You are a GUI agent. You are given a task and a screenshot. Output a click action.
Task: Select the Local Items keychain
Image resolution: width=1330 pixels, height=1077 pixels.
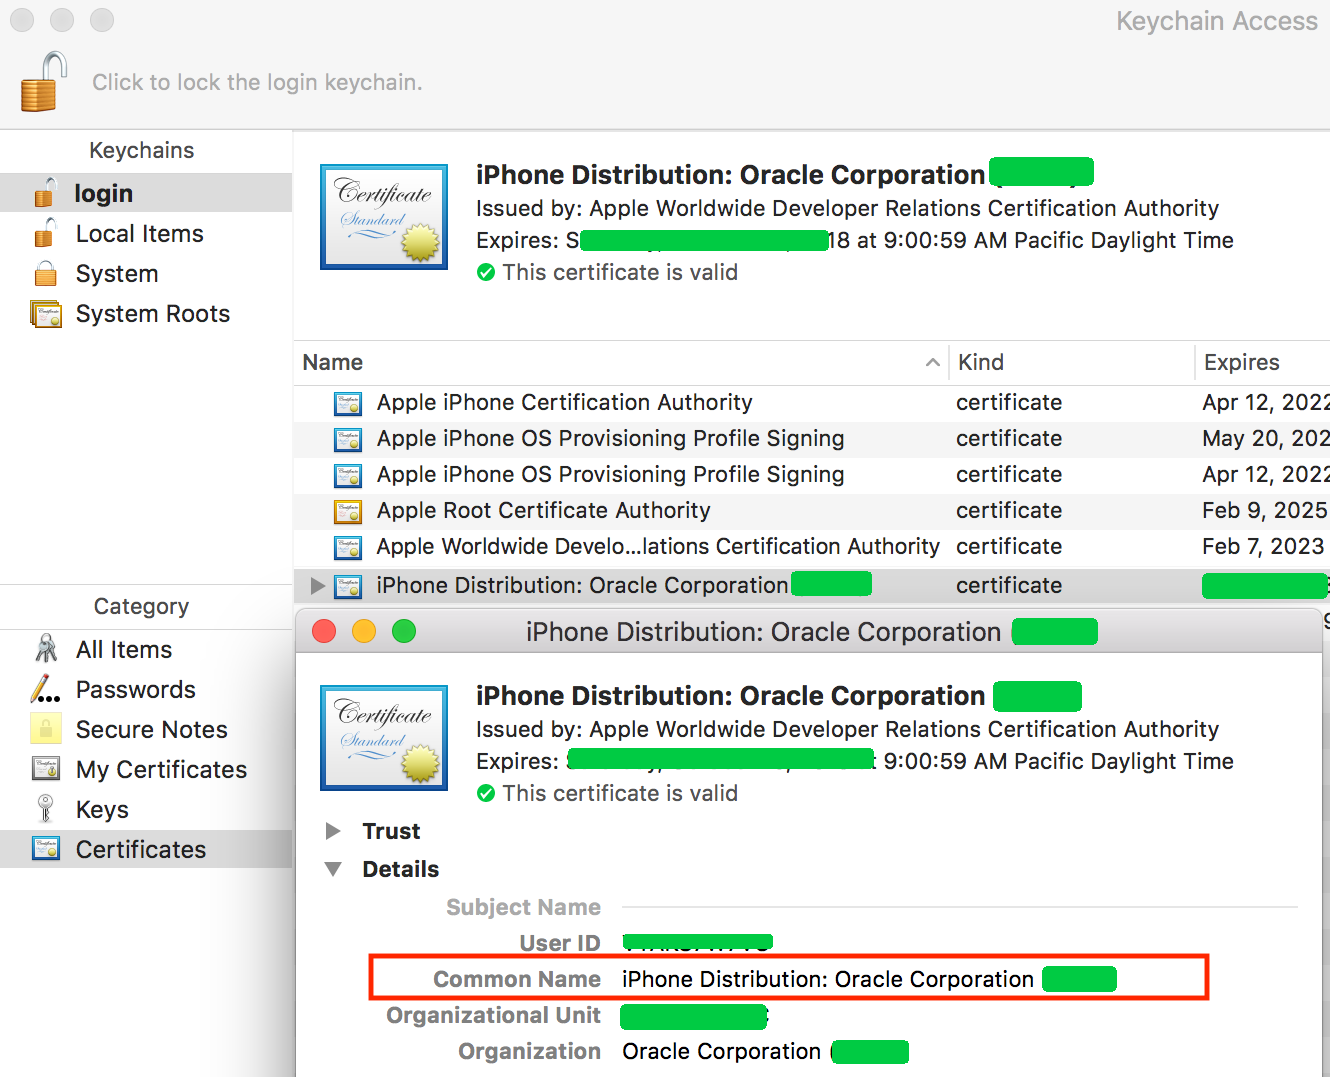tap(146, 233)
